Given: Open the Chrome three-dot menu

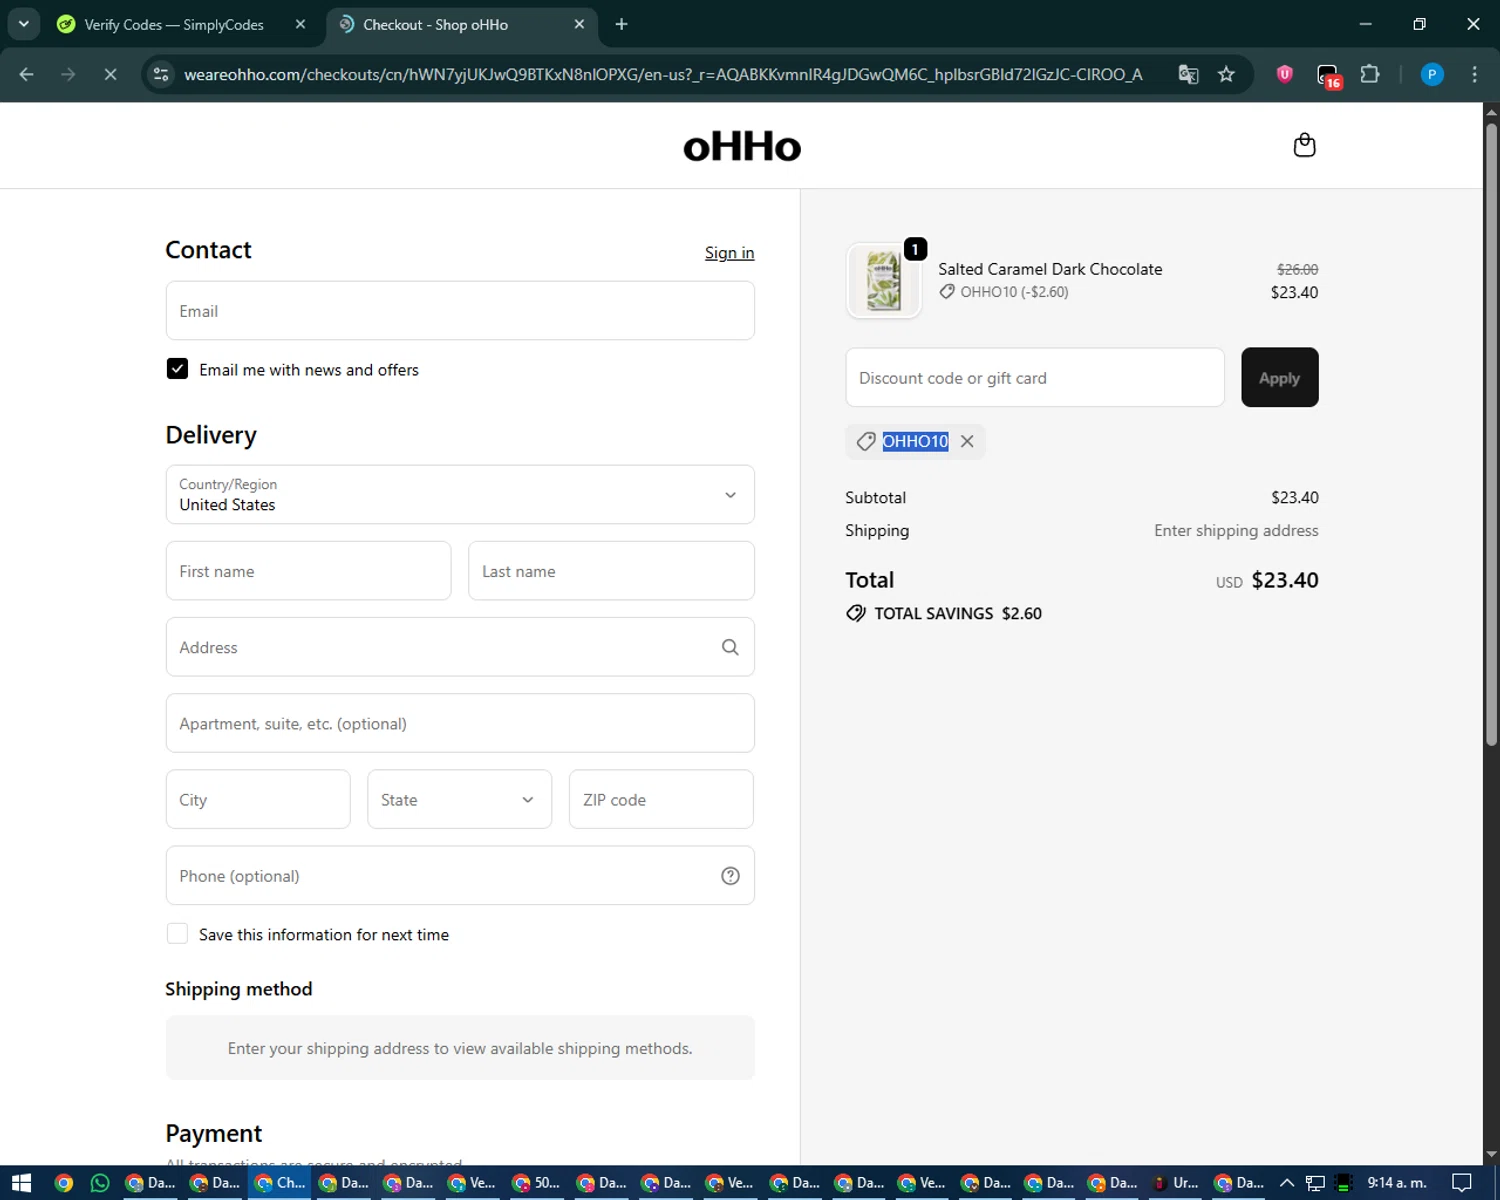Looking at the screenshot, I should coord(1474,74).
